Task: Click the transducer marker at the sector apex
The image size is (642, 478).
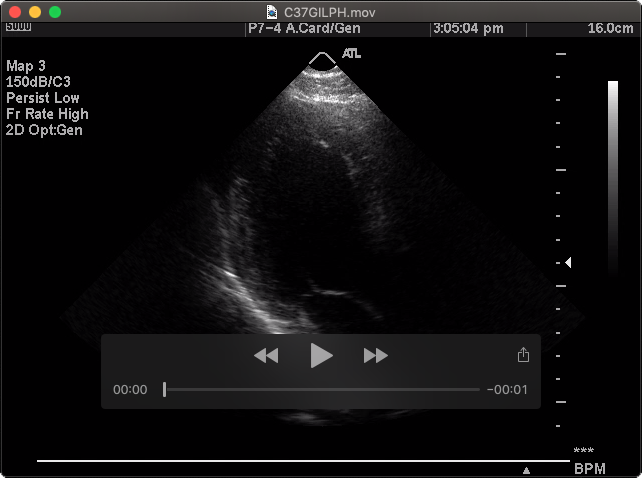Action: point(322,59)
